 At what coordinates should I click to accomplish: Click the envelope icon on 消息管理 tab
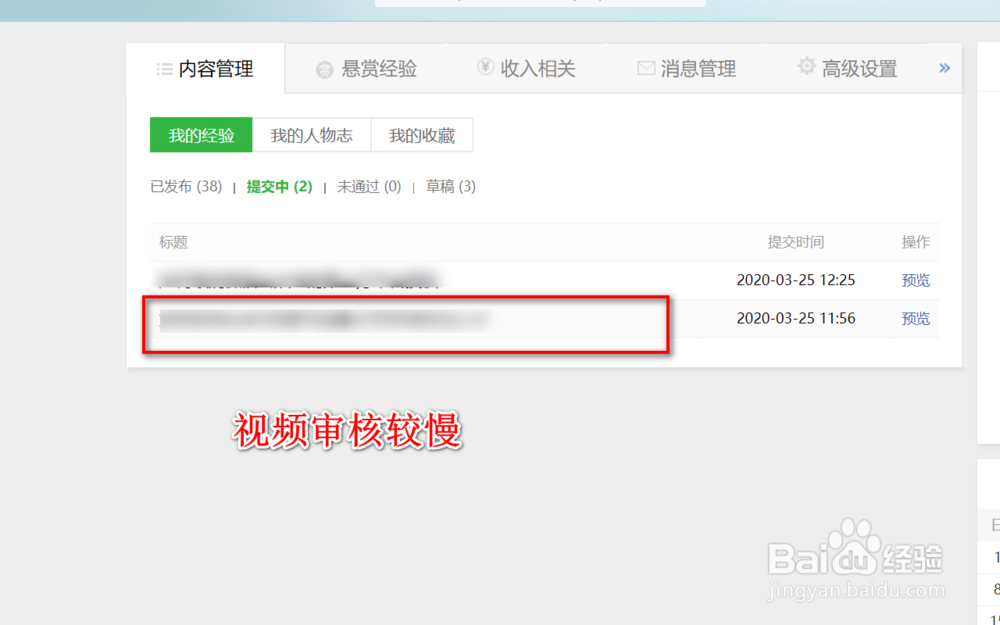point(644,68)
